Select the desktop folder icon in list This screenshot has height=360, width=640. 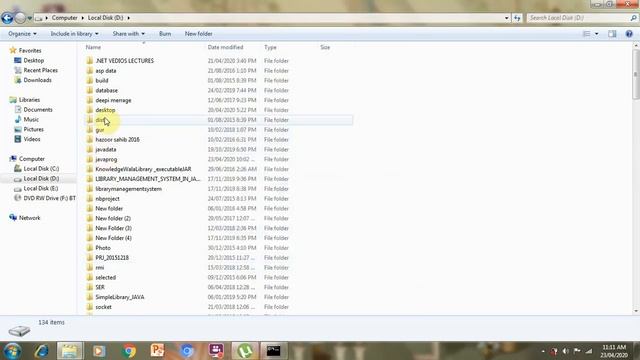[x=90, y=110]
